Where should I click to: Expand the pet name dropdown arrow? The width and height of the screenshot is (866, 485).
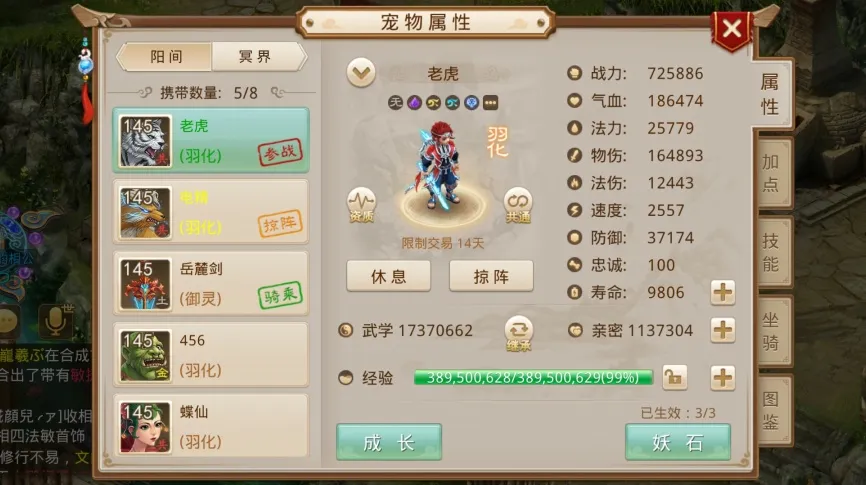click(x=361, y=73)
